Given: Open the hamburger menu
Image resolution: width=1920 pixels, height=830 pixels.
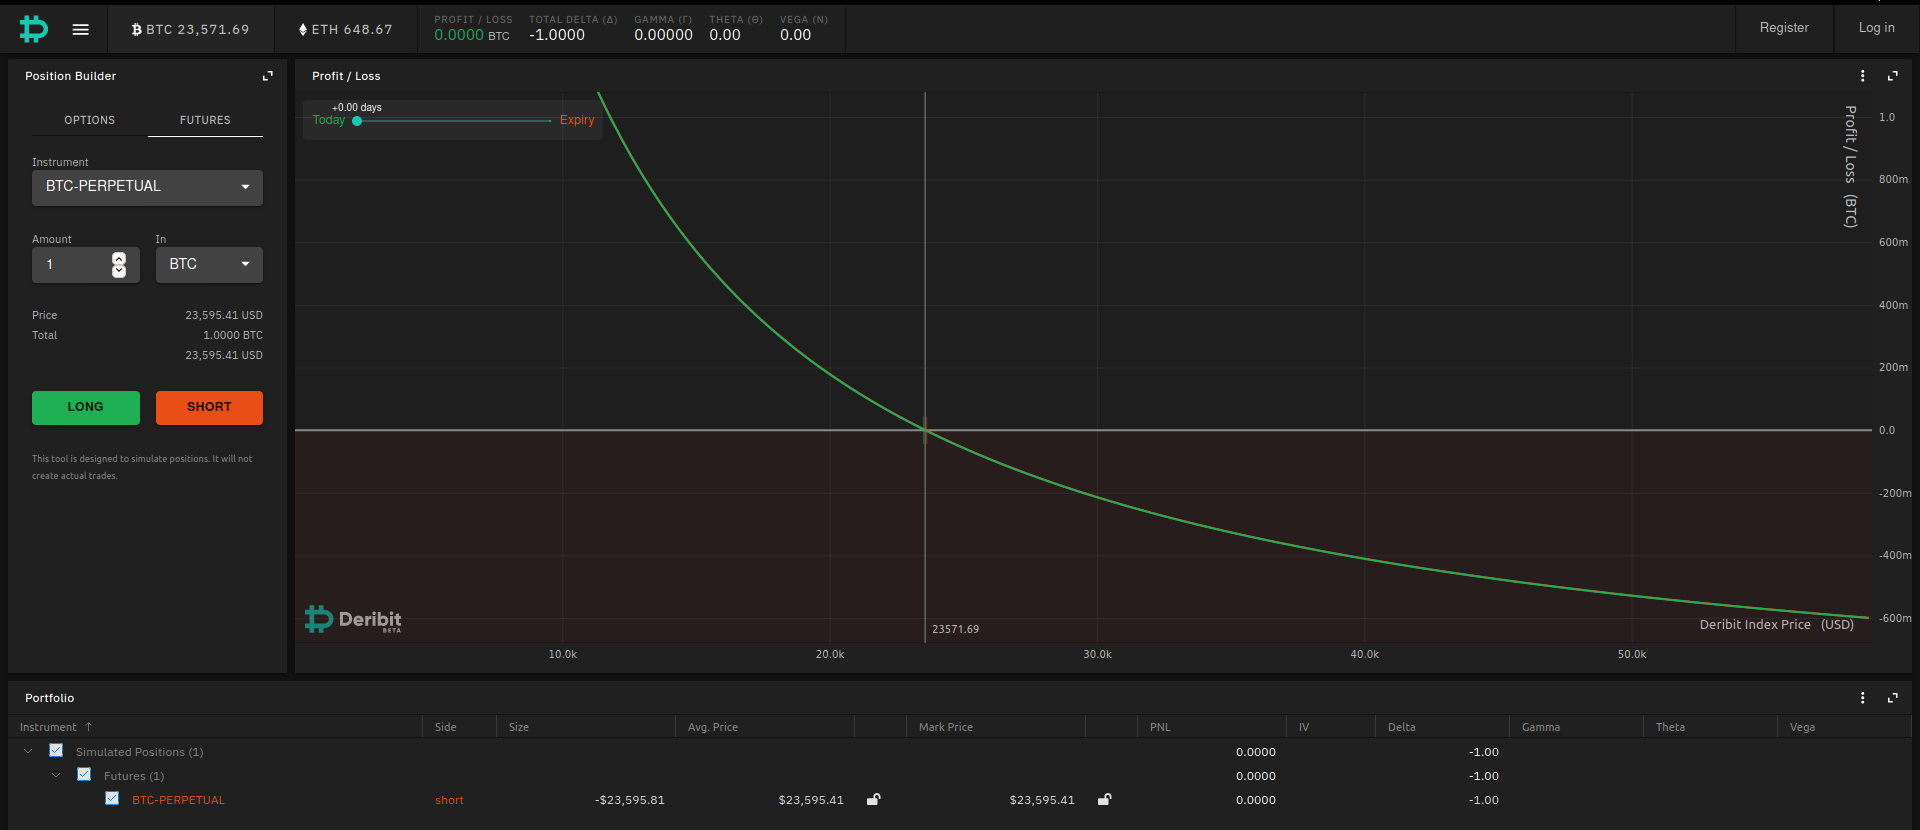Looking at the screenshot, I should (81, 29).
